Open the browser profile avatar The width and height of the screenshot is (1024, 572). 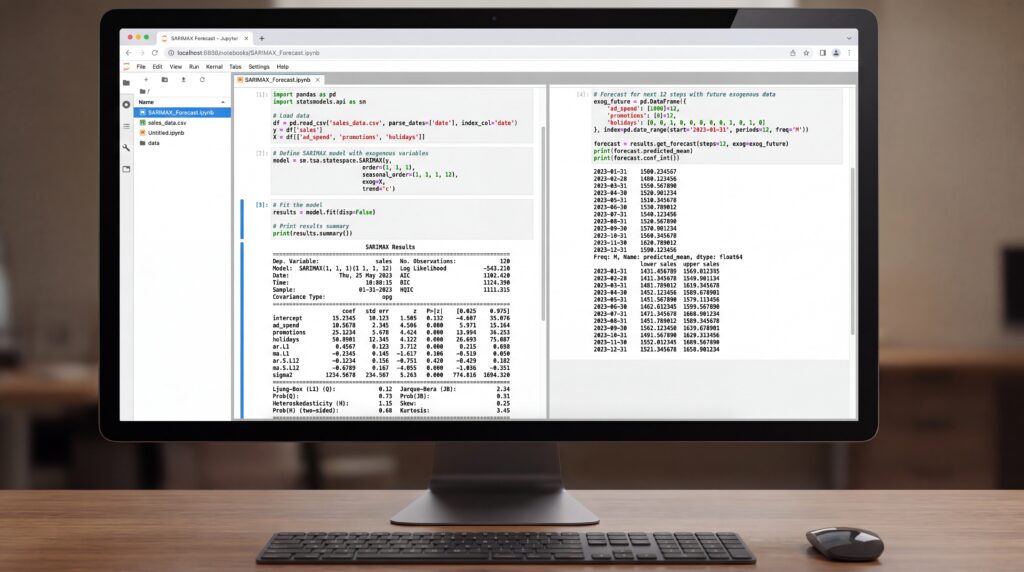(836, 53)
